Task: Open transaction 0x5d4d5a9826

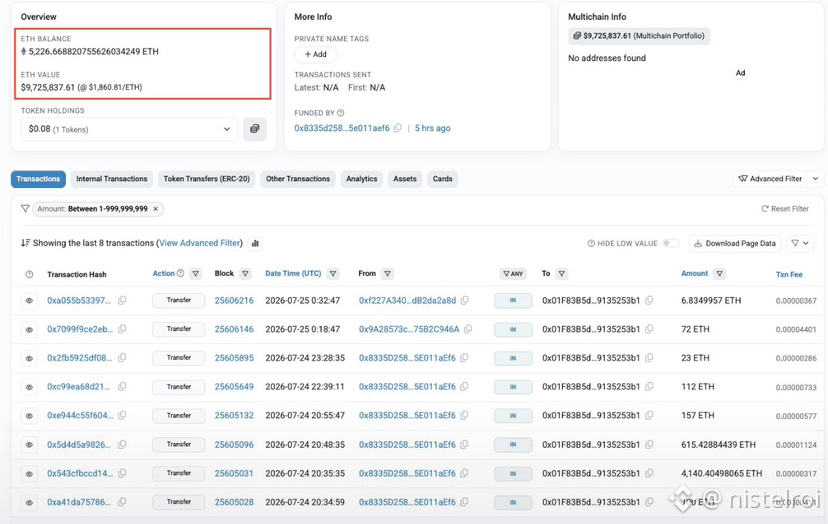Action: coord(79,444)
